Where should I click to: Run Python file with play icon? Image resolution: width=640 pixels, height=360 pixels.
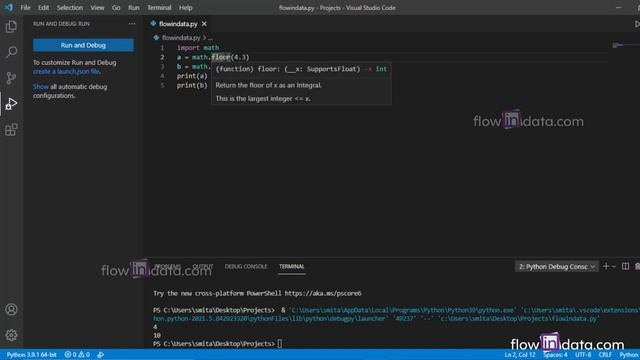636,24
